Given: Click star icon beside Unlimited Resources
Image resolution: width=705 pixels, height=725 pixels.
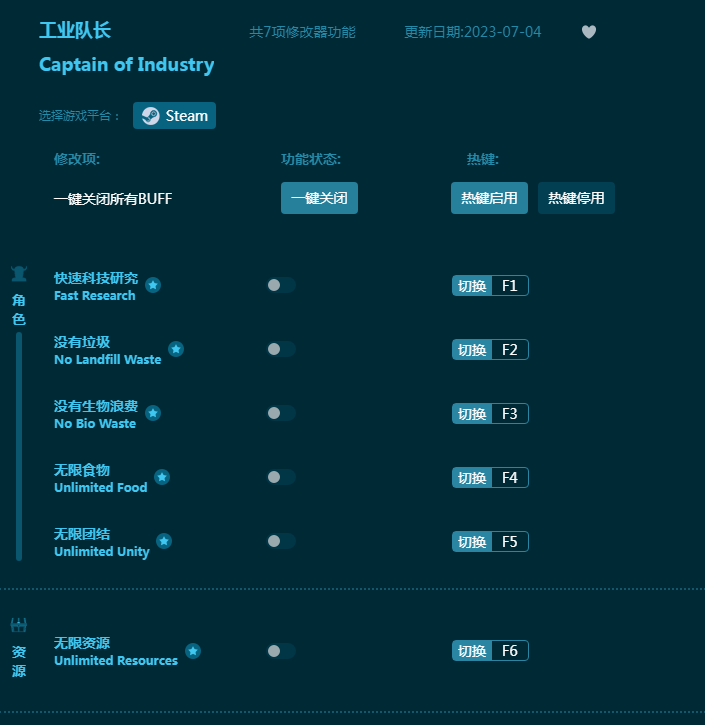Looking at the screenshot, I should (x=193, y=651).
